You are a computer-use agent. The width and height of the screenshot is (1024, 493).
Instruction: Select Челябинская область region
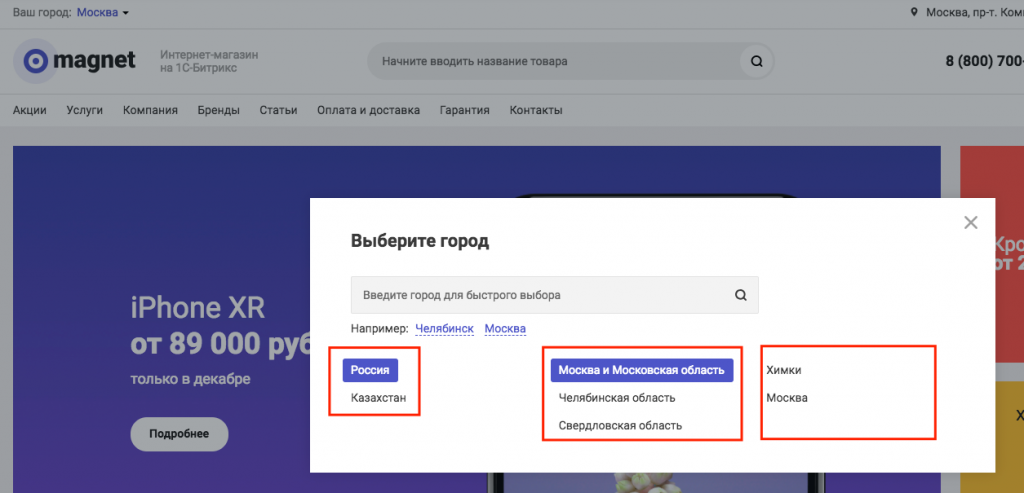[617, 398]
